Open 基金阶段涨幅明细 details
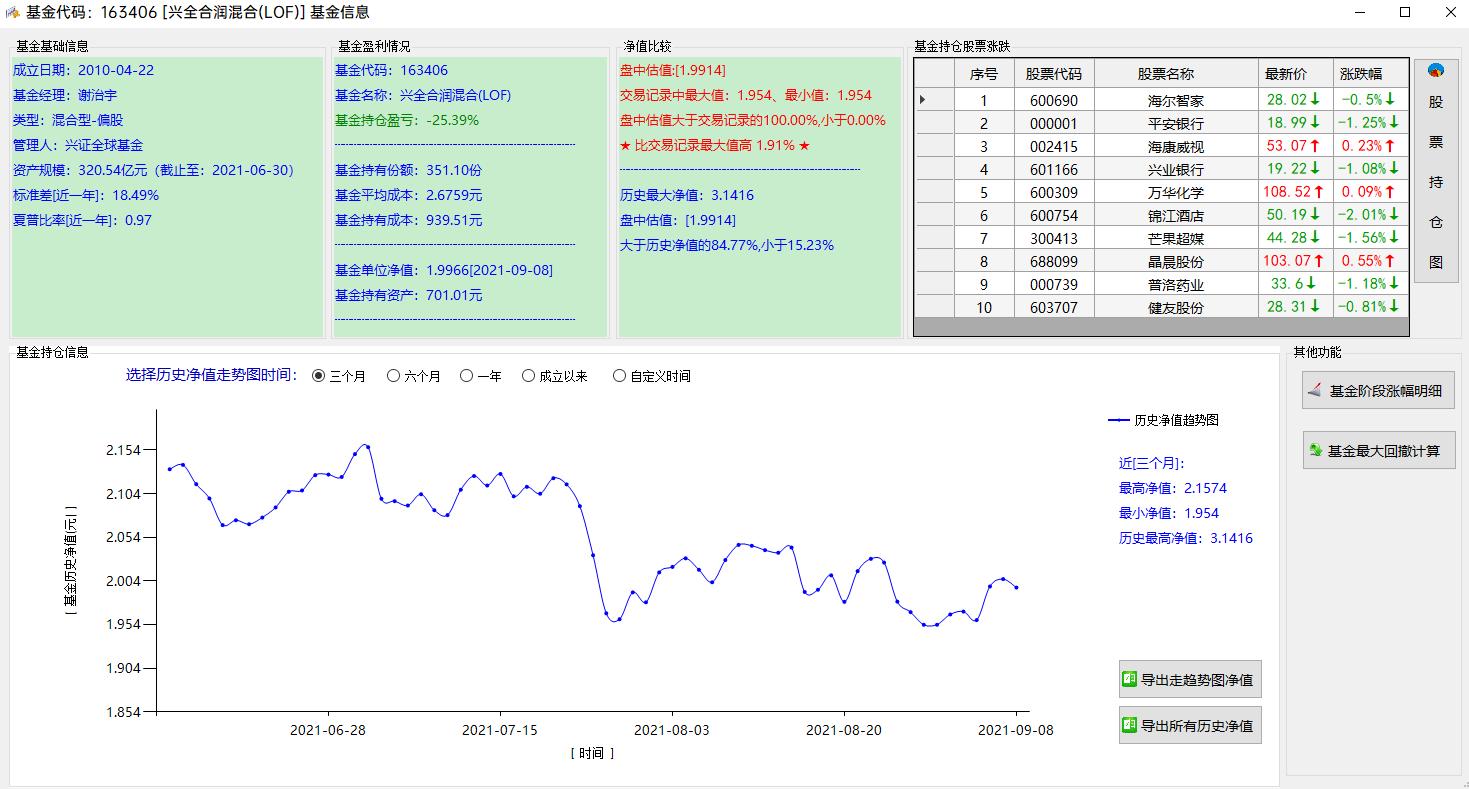The image size is (1469, 789). (x=1379, y=390)
